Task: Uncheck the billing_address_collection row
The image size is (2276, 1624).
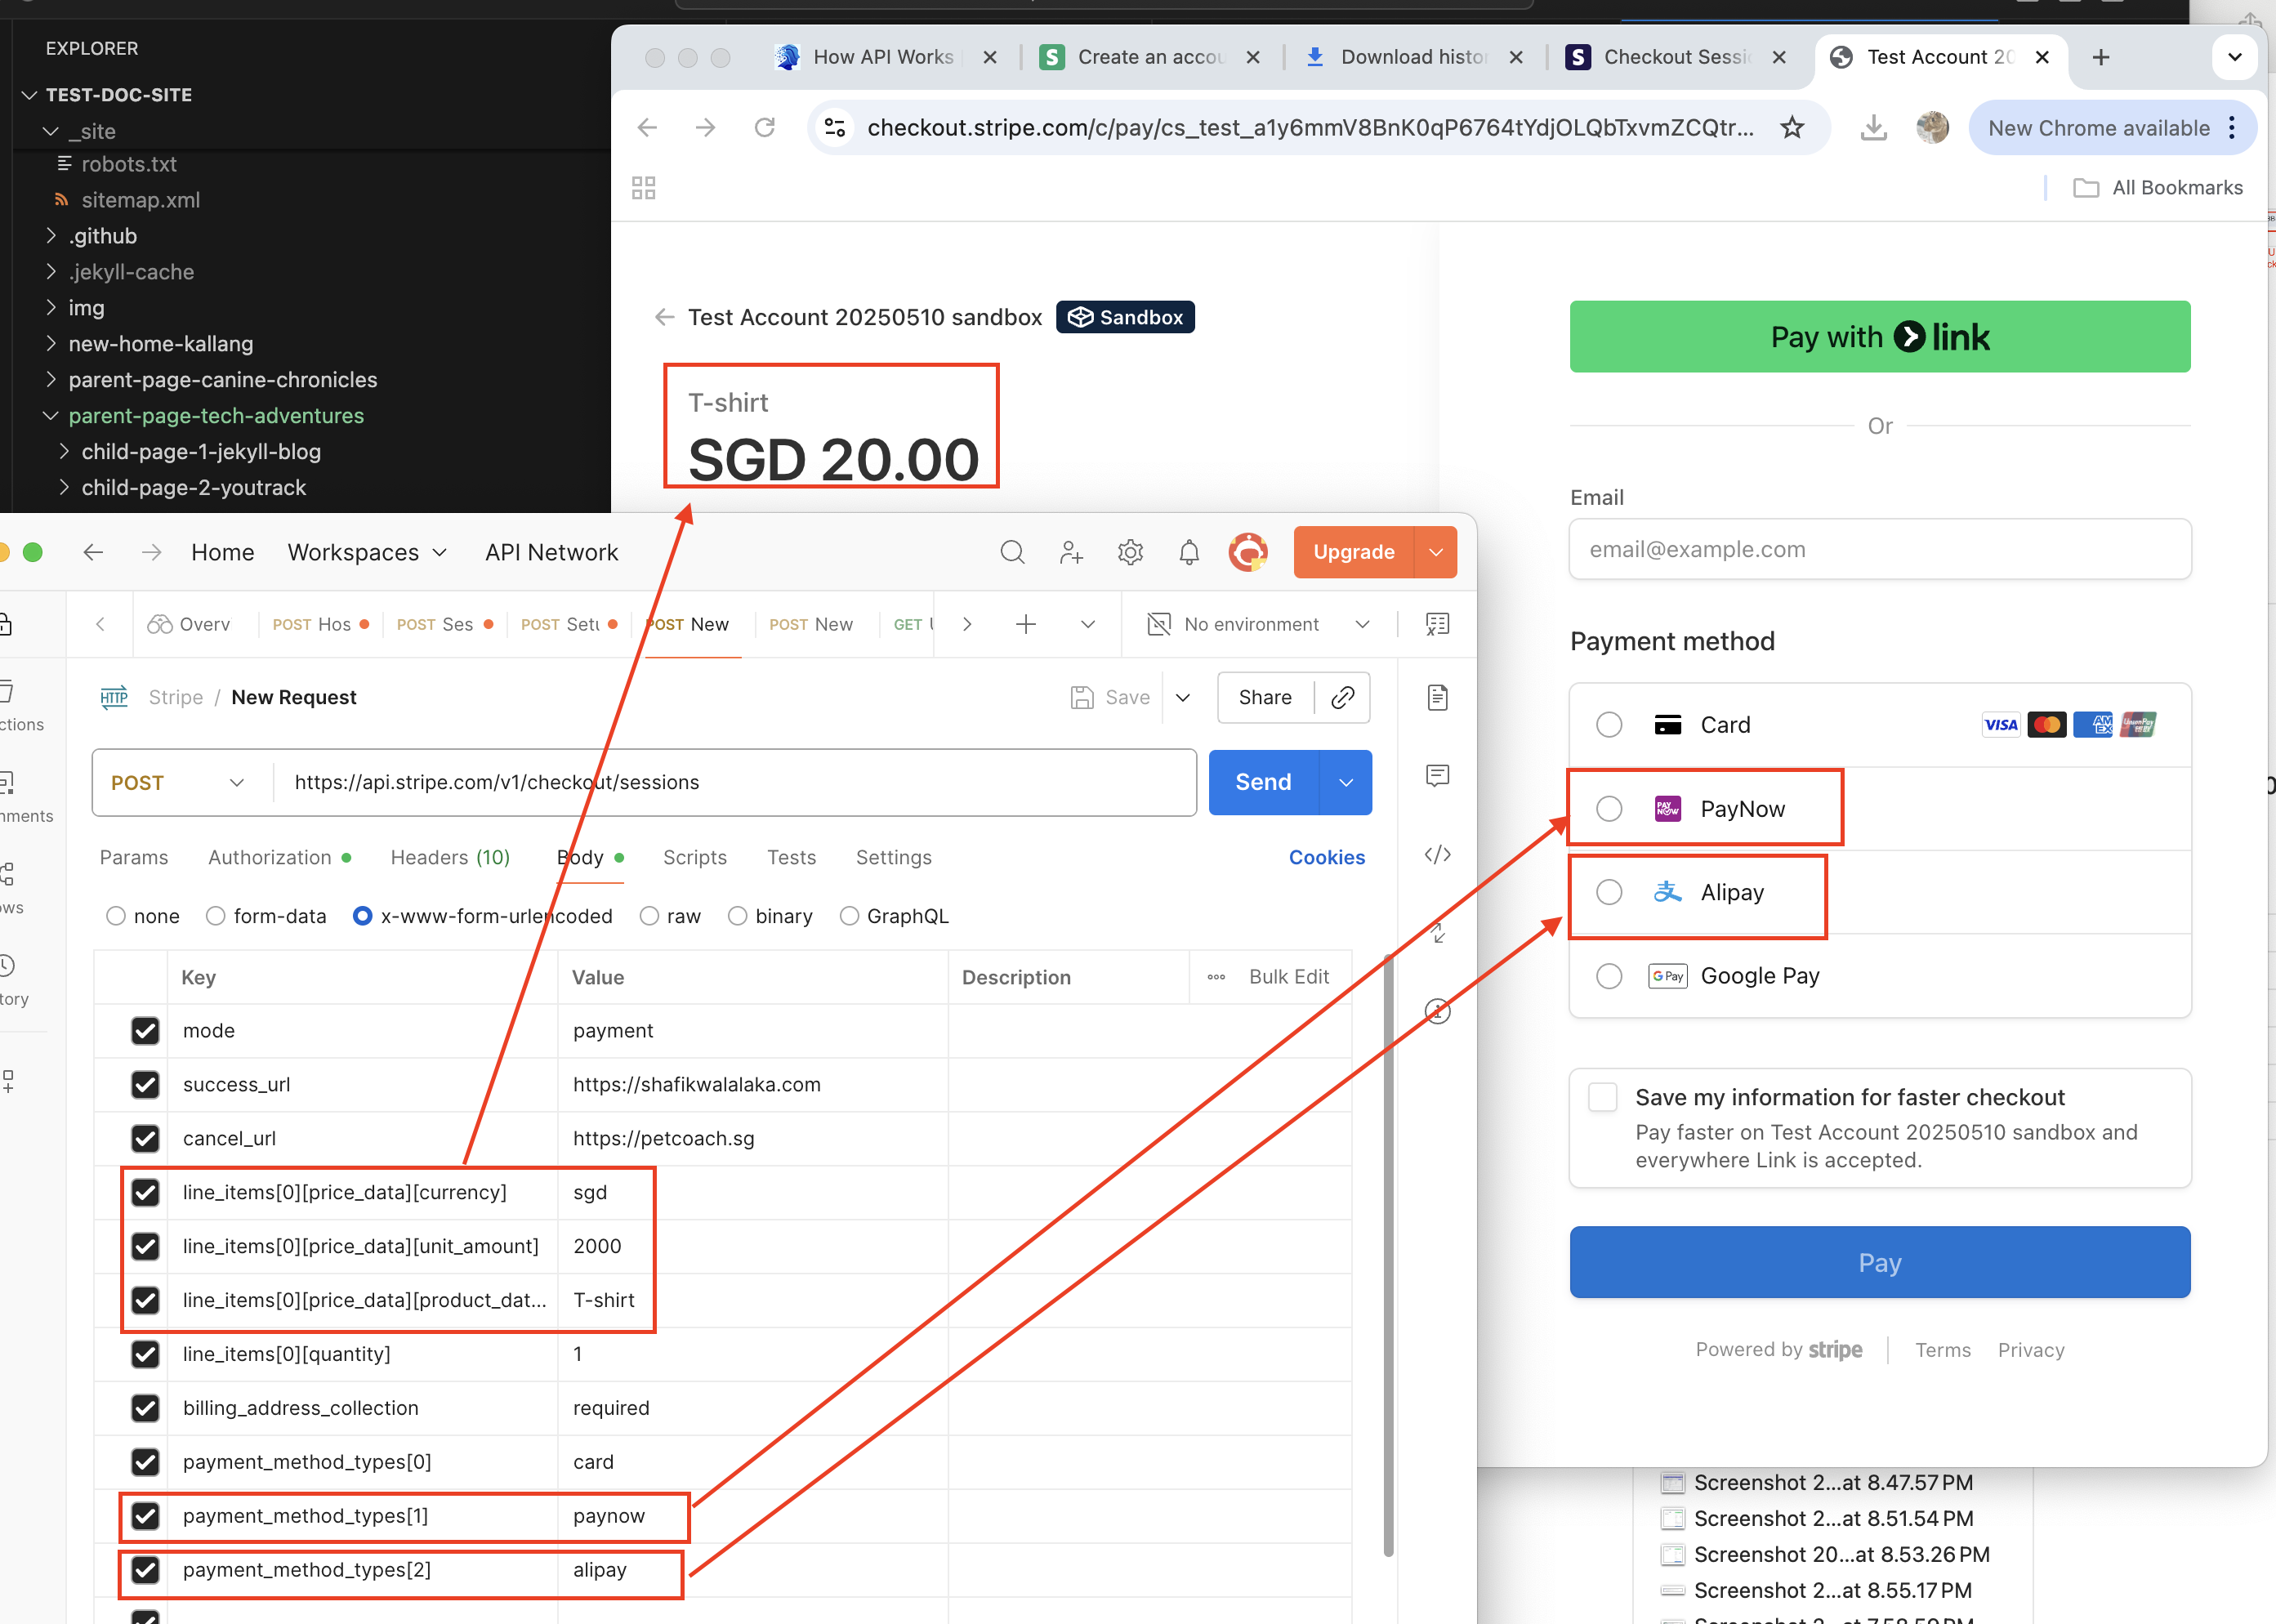Action: pos(145,1408)
